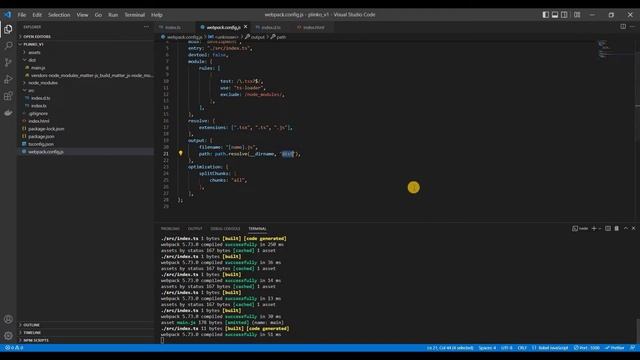Open the Docker view in the activity bar

click(x=8, y=113)
